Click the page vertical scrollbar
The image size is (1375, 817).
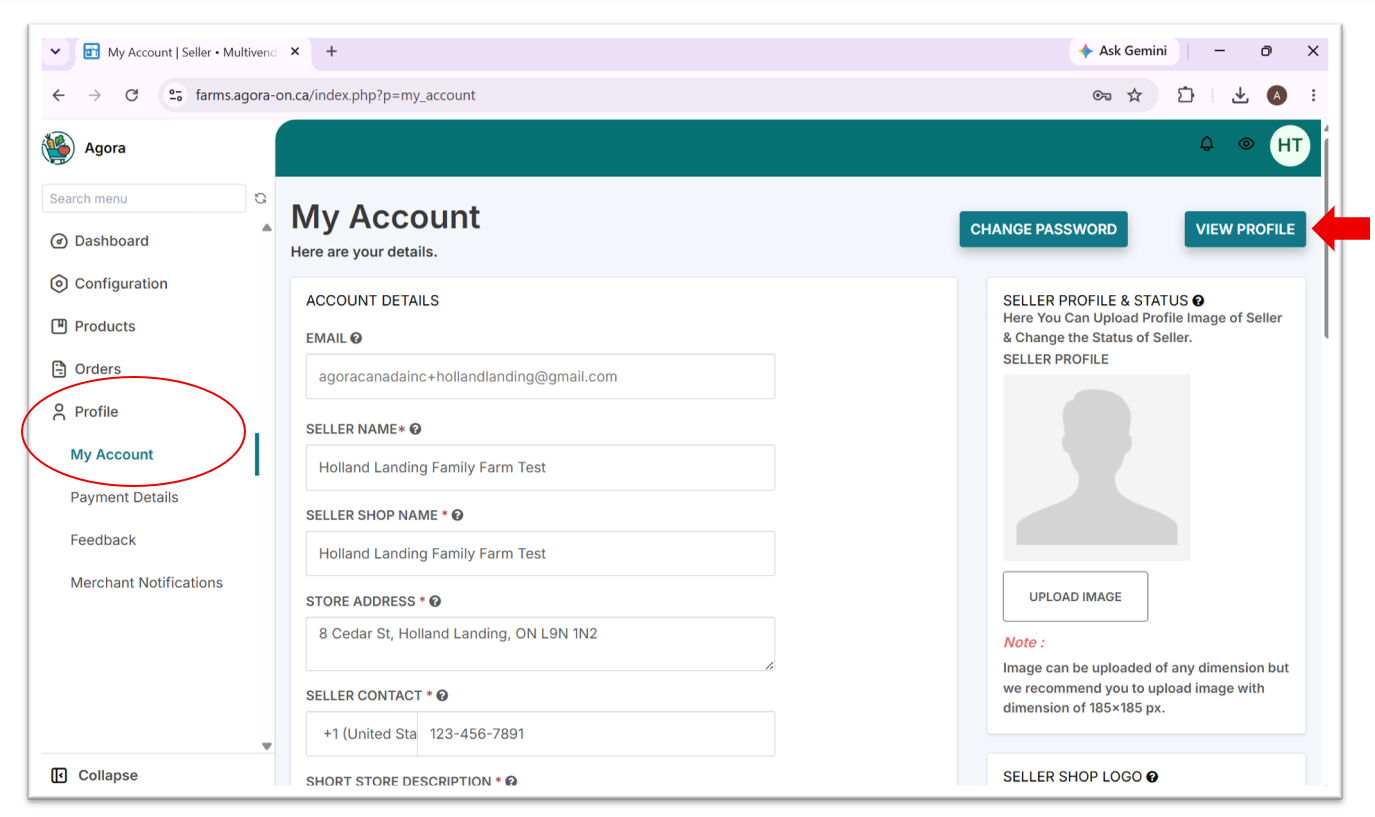[1324, 237]
